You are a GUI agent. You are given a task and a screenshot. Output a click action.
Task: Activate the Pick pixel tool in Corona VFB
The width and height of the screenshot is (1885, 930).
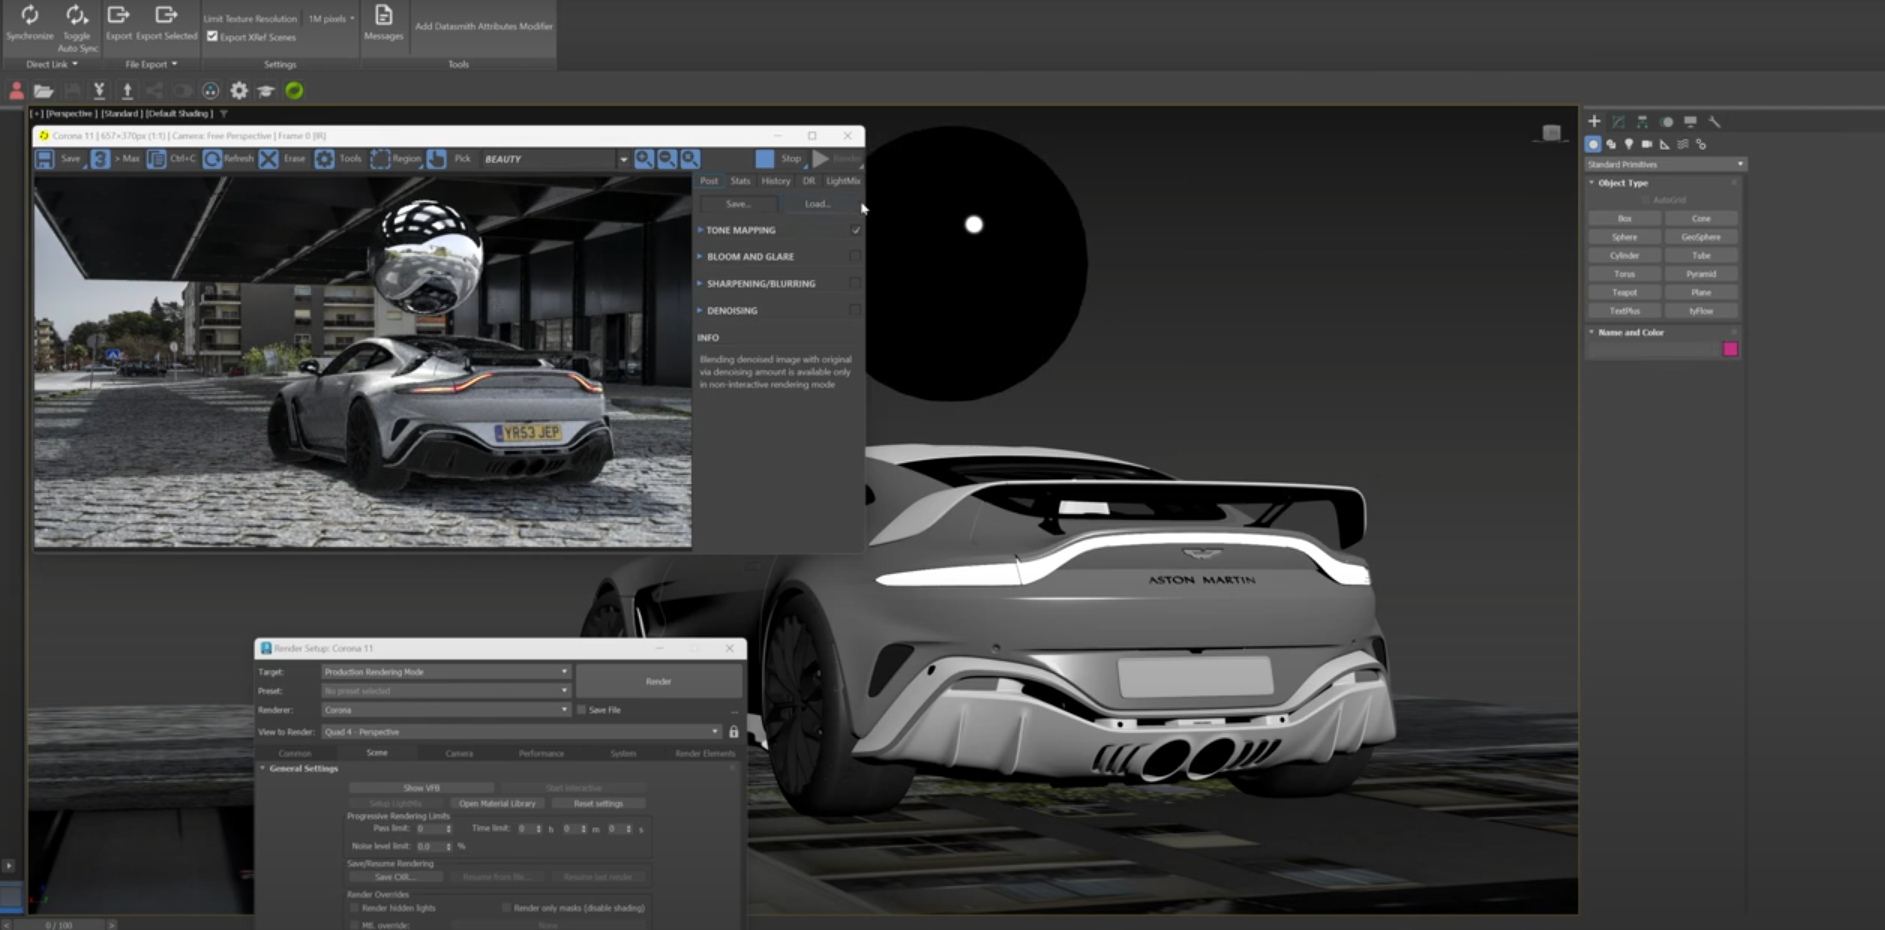438,159
